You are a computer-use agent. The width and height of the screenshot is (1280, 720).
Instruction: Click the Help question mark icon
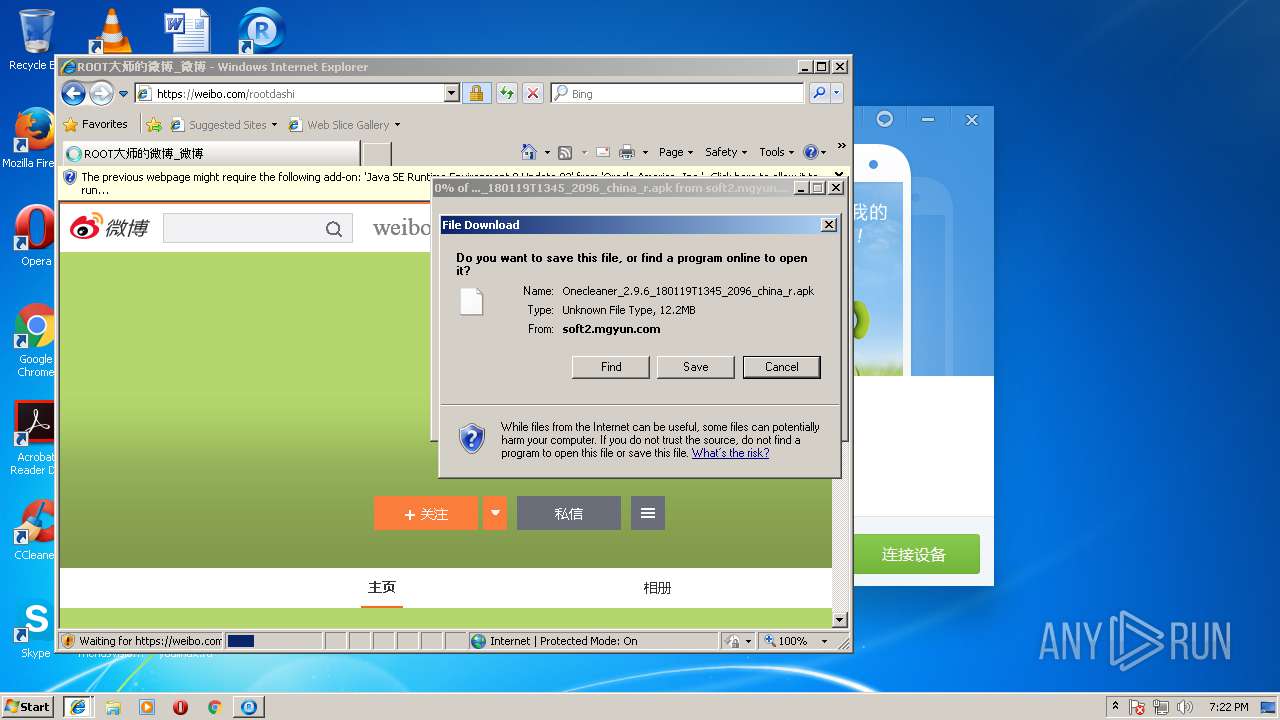[811, 152]
